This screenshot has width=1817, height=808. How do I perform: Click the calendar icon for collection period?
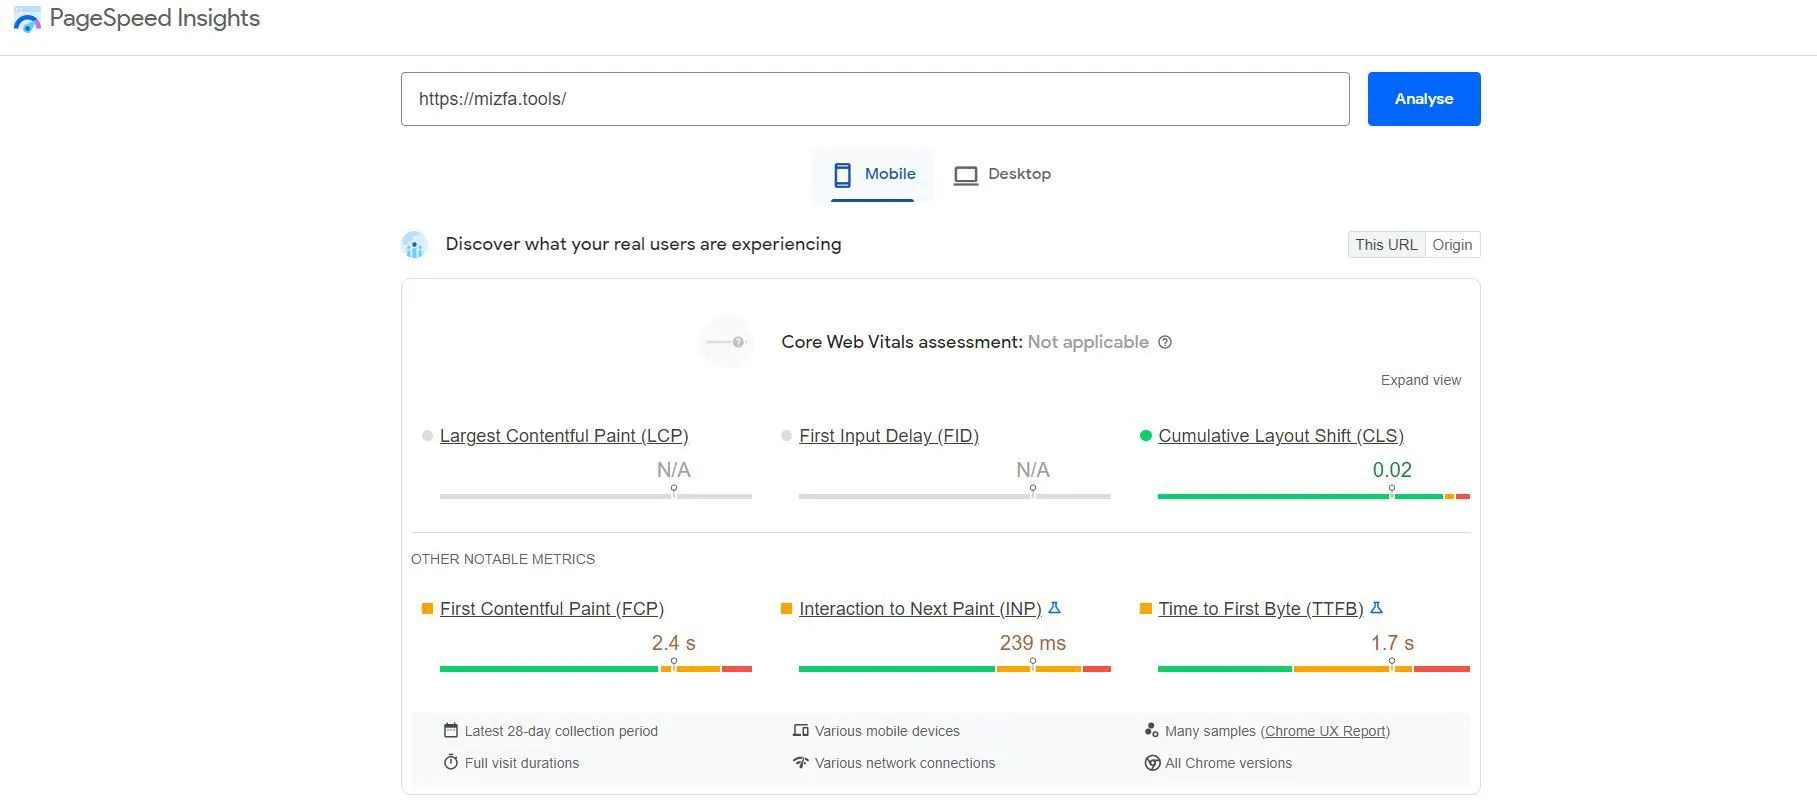(451, 731)
